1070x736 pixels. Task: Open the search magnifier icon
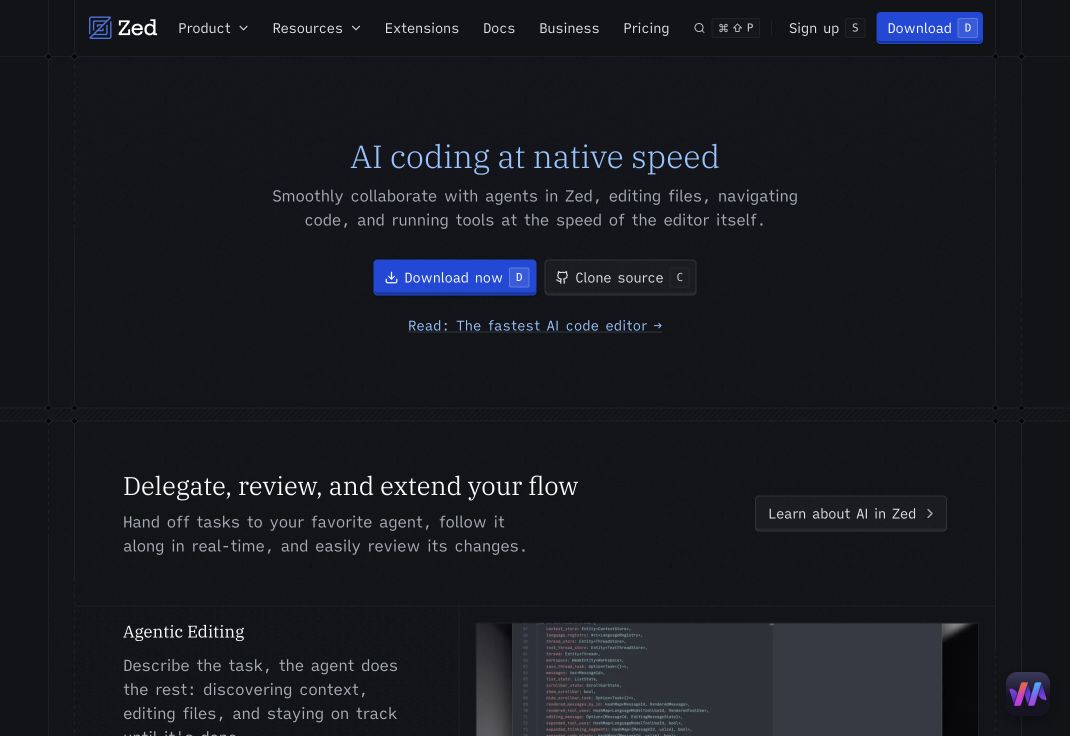(699, 28)
